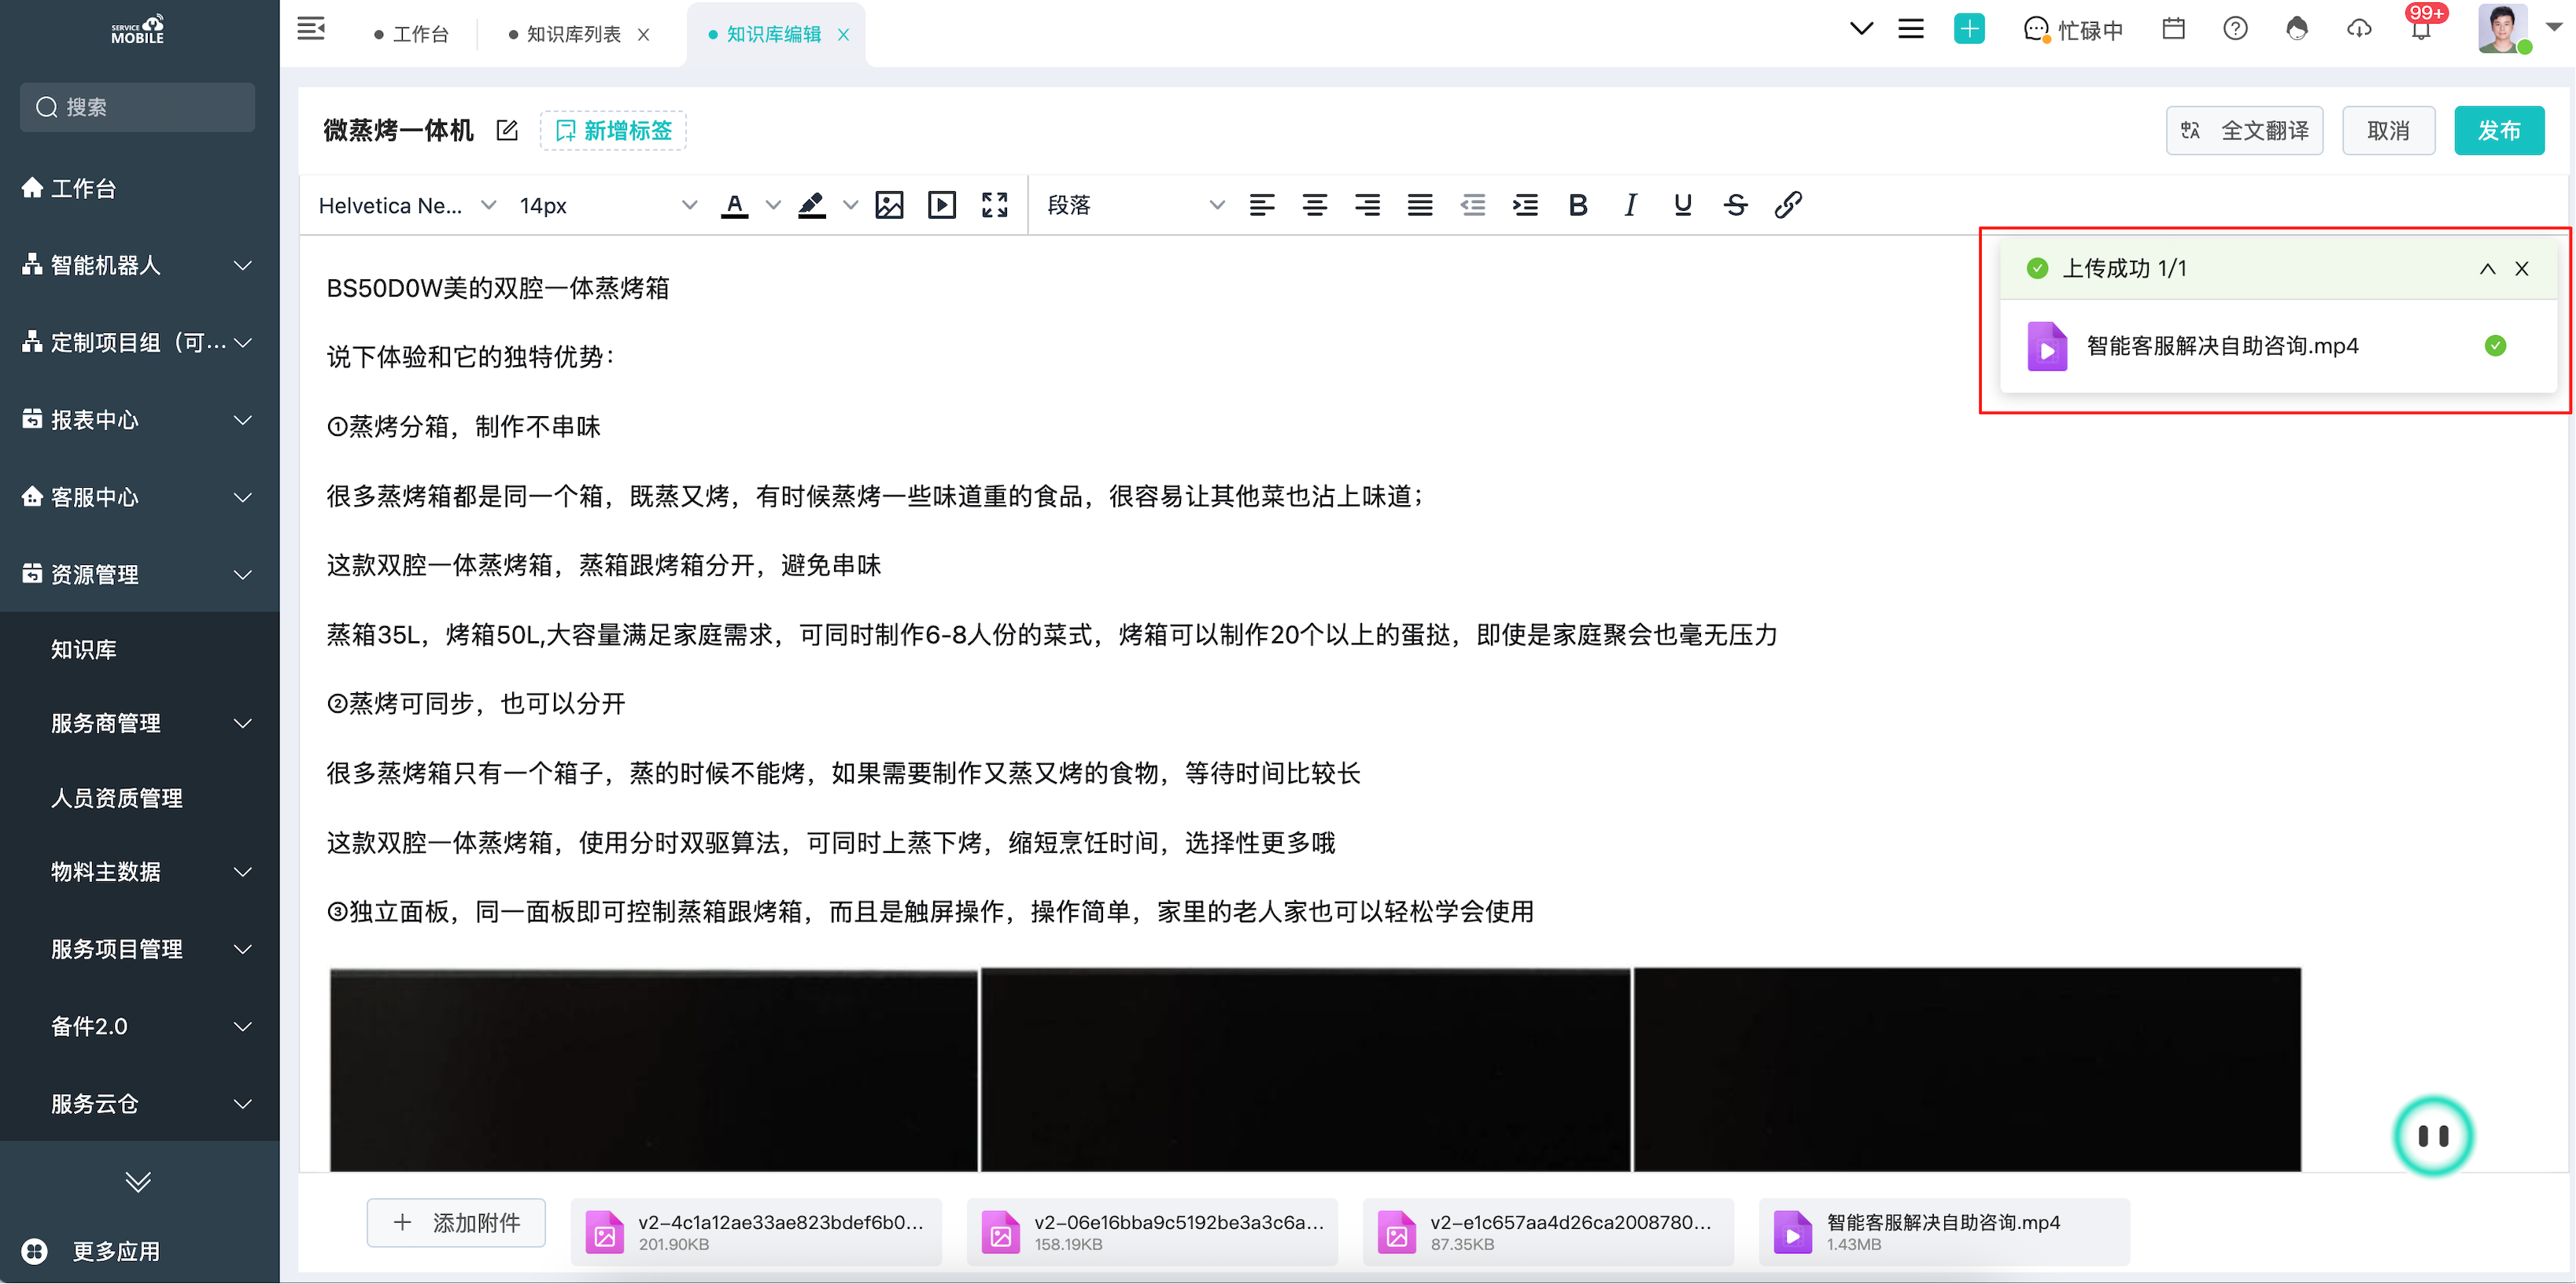Click the insert hyperlink icon
The width and height of the screenshot is (2576, 1284).
(1788, 205)
